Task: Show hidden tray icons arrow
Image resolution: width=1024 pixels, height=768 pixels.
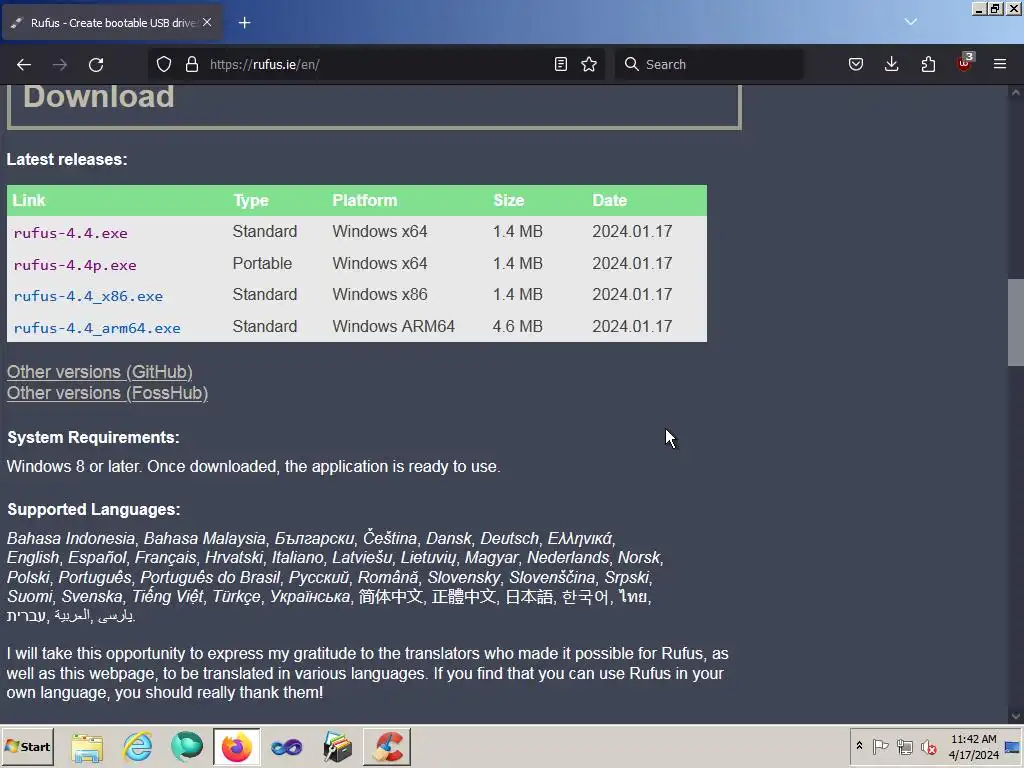Action: 859,746
